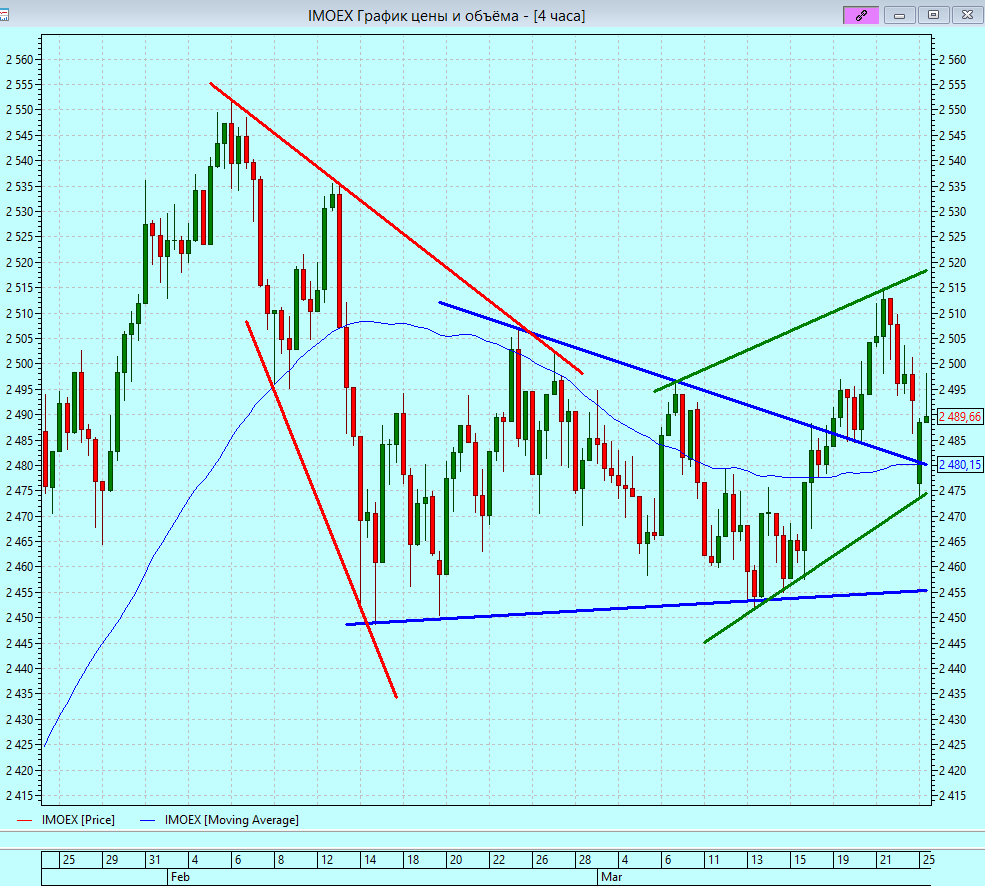Close the IMOEX chart window
The image size is (985, 886).
tap(967, 15)
